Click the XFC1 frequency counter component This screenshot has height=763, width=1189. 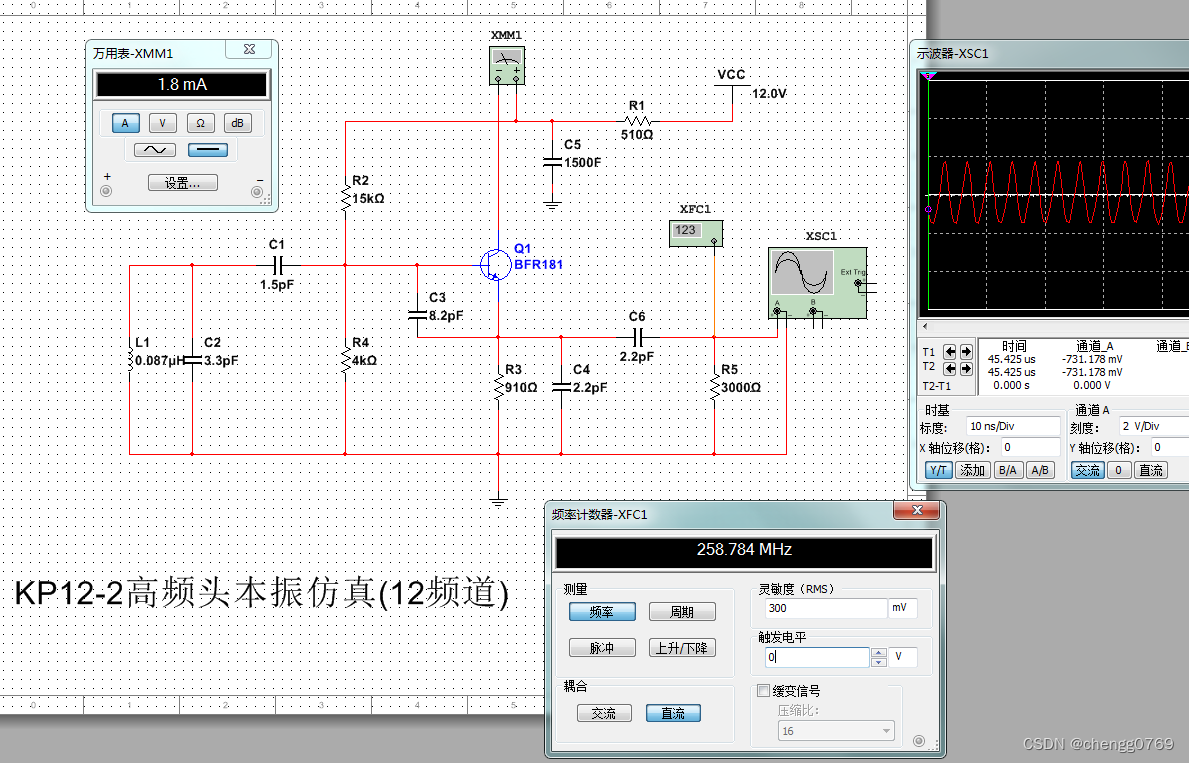[695, 233]
